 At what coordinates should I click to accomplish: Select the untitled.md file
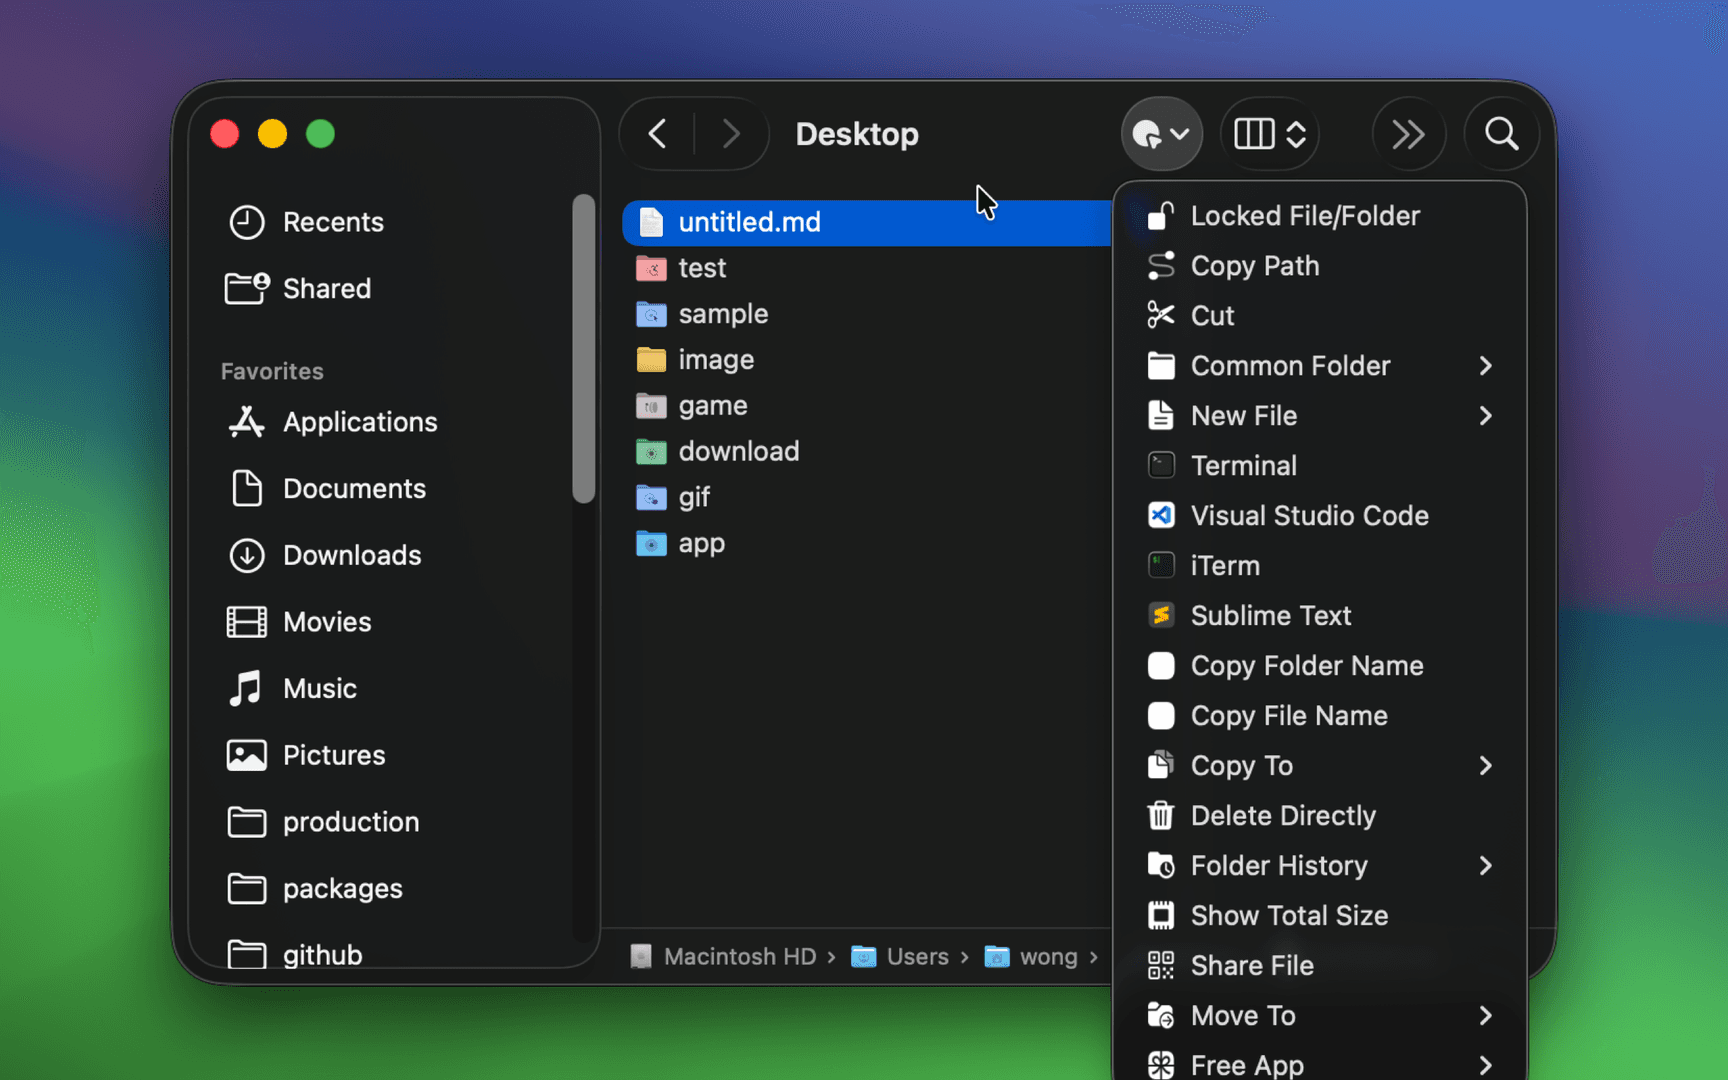[x=750, y=222]
